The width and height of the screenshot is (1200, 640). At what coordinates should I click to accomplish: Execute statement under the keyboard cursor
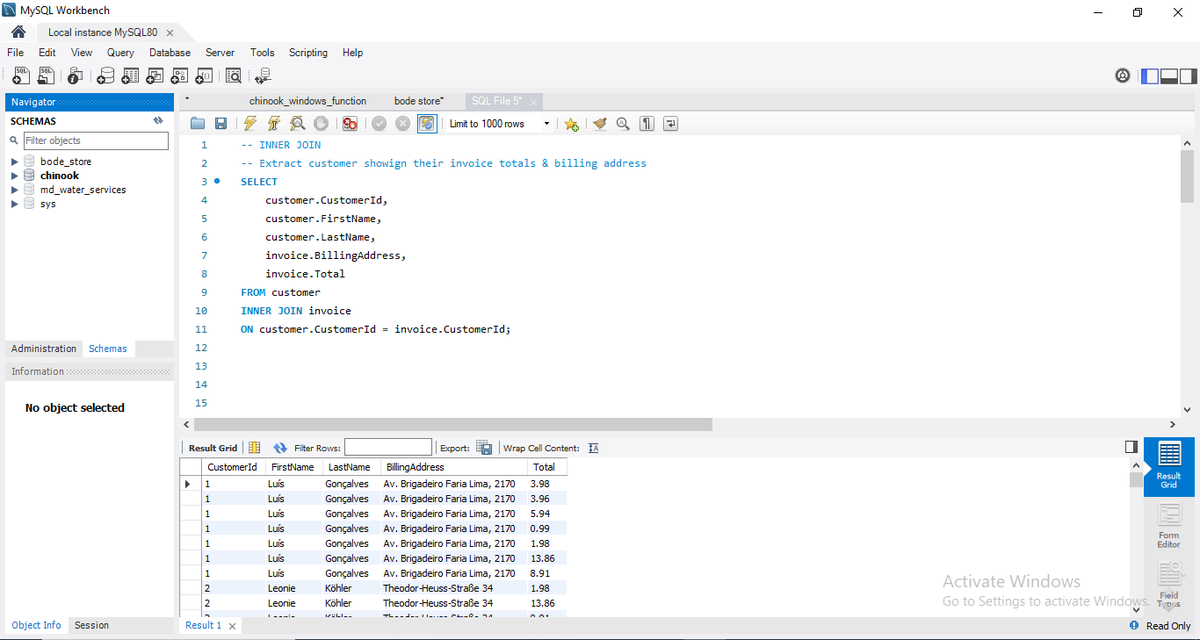tap(273, 124)
